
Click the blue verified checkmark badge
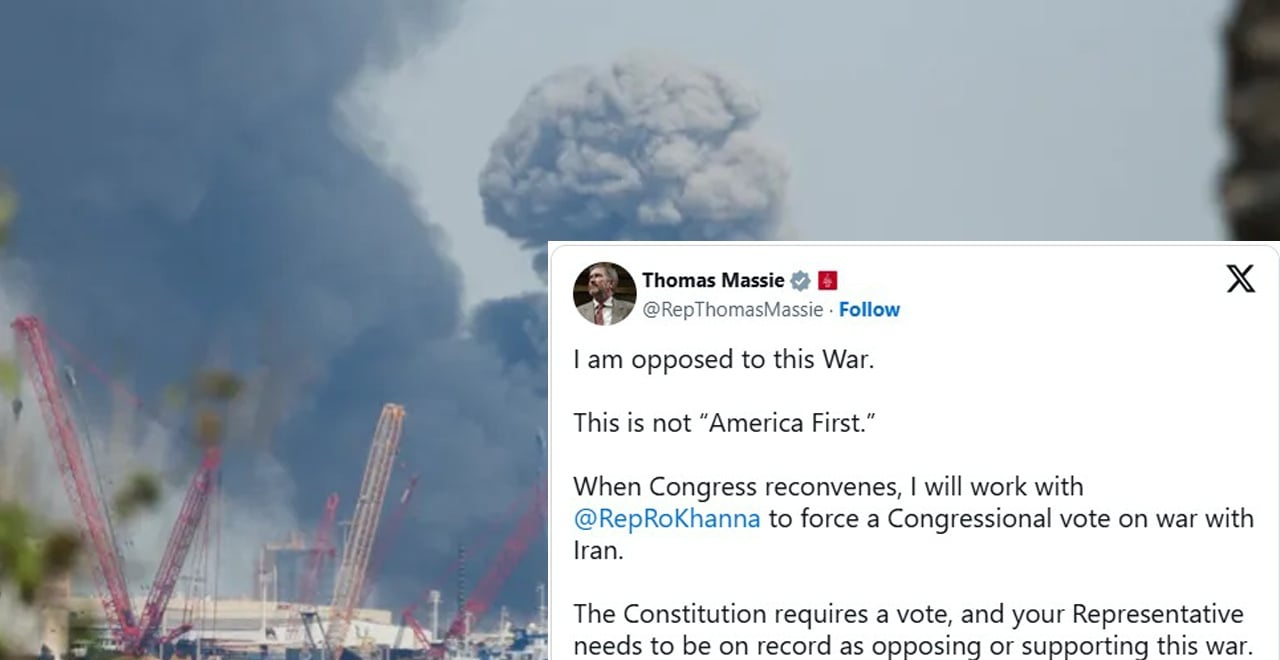(x=800, y=281)
